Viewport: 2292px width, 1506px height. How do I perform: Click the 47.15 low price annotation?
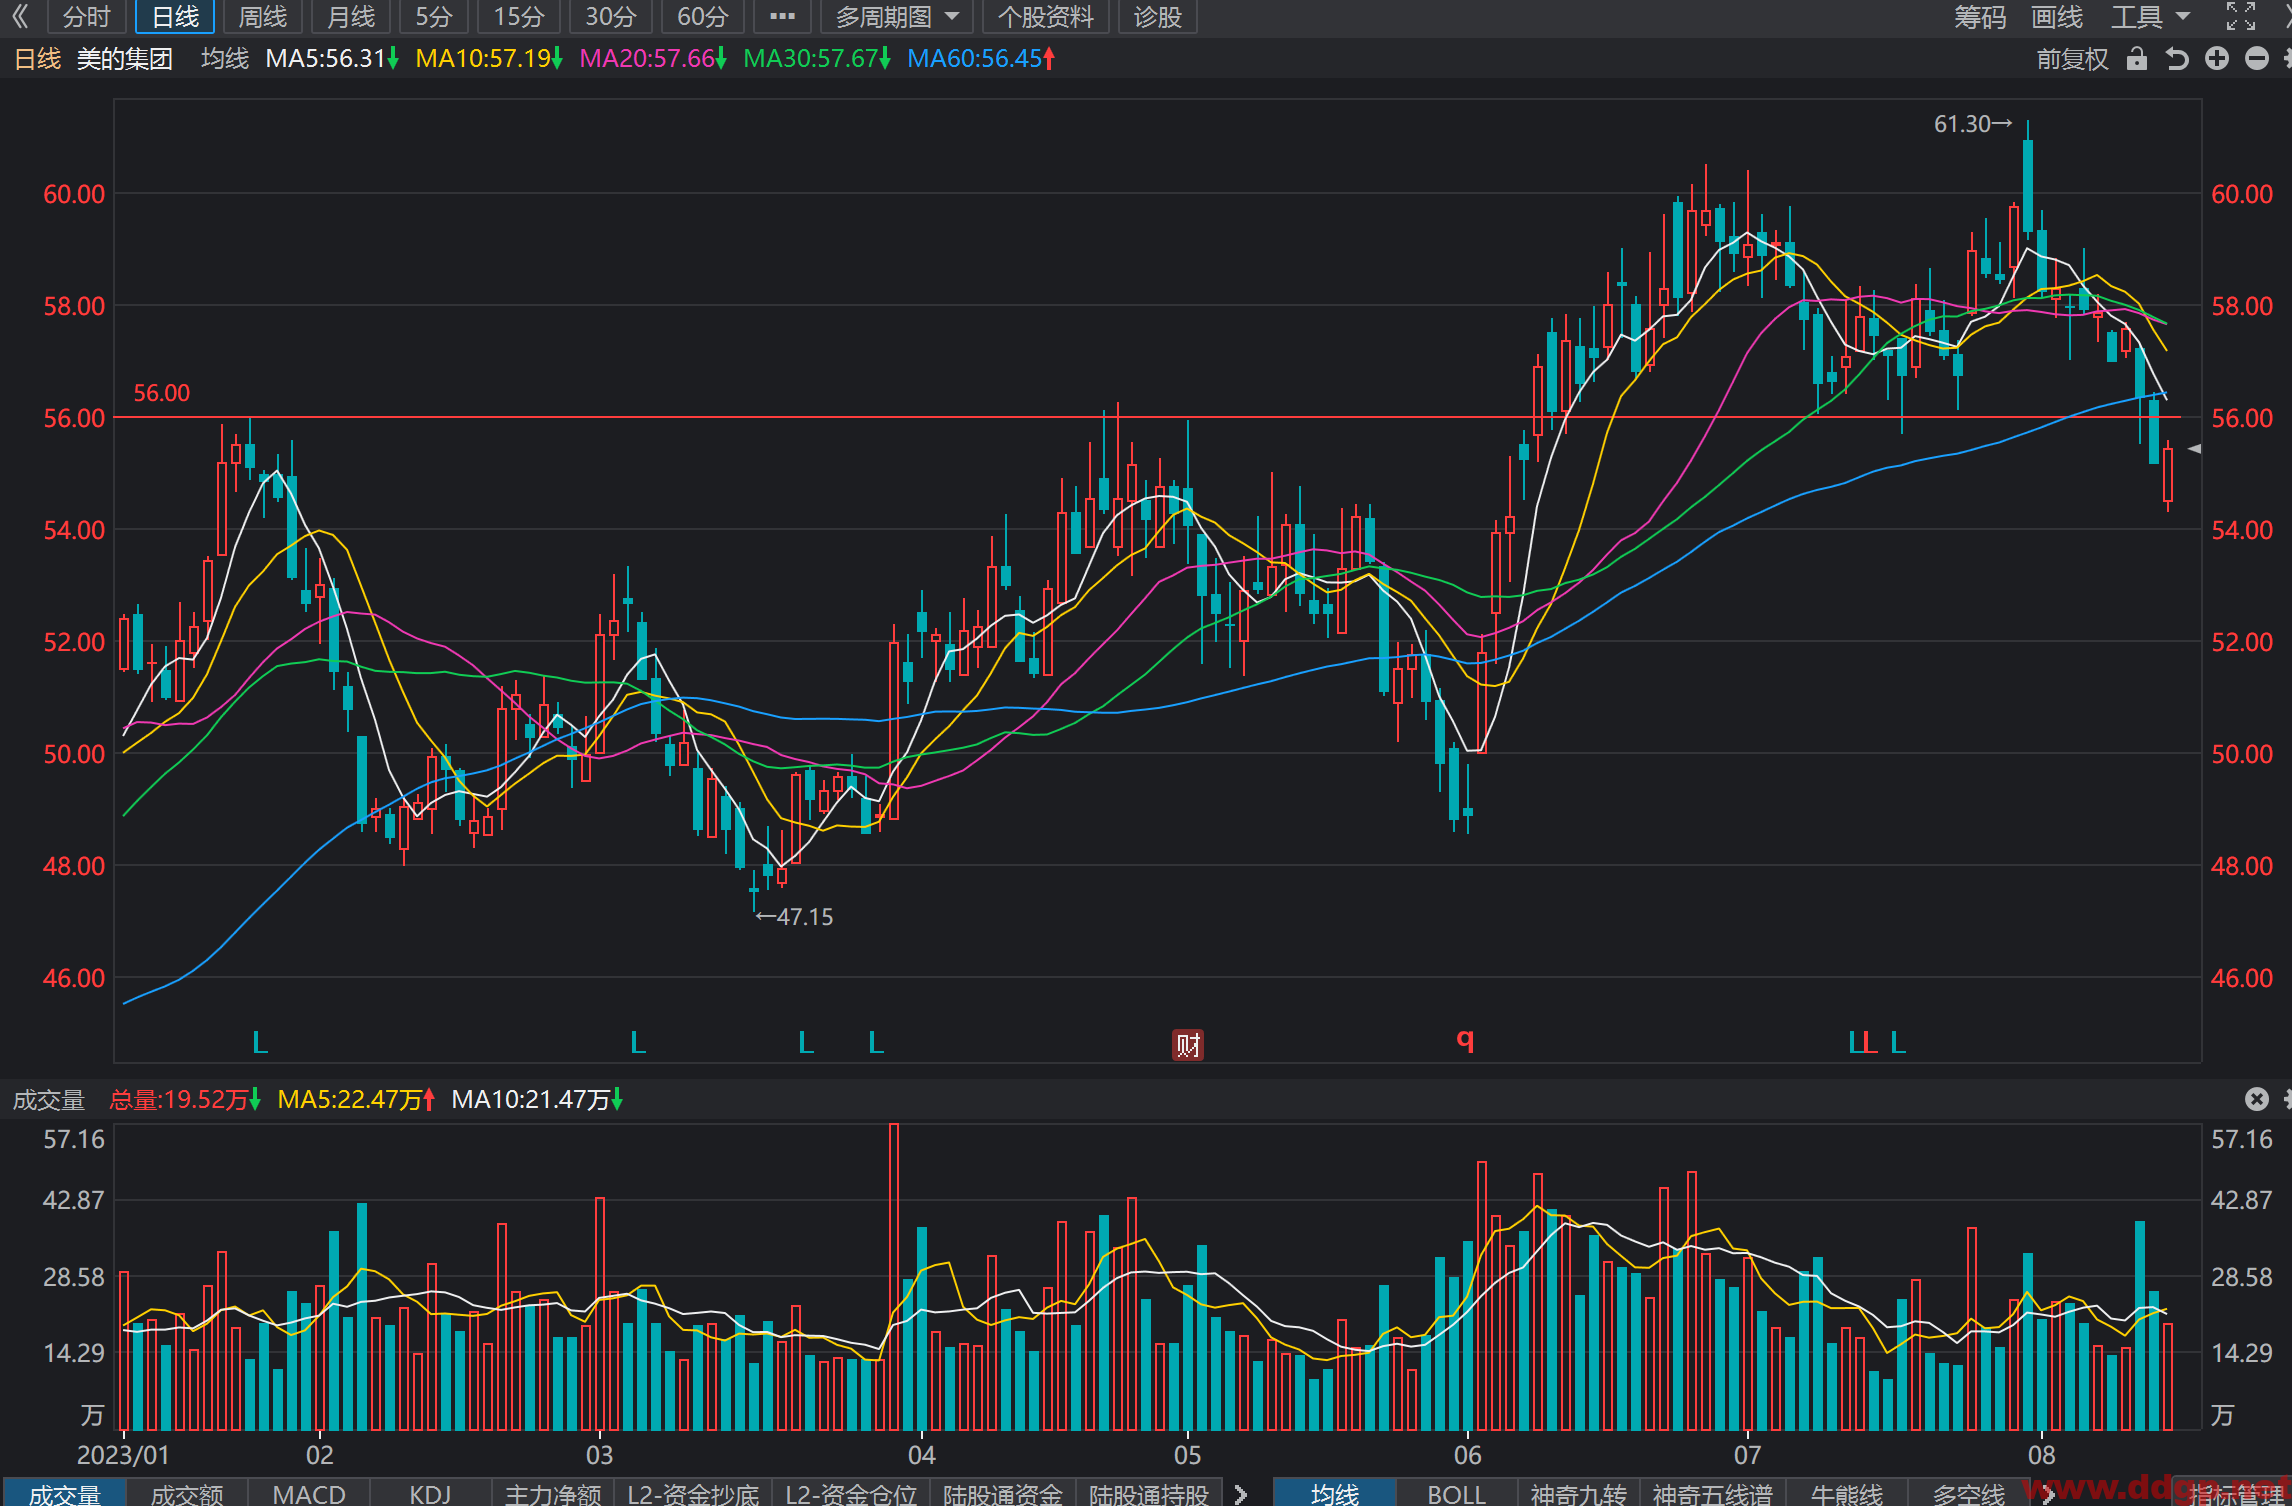794,917
